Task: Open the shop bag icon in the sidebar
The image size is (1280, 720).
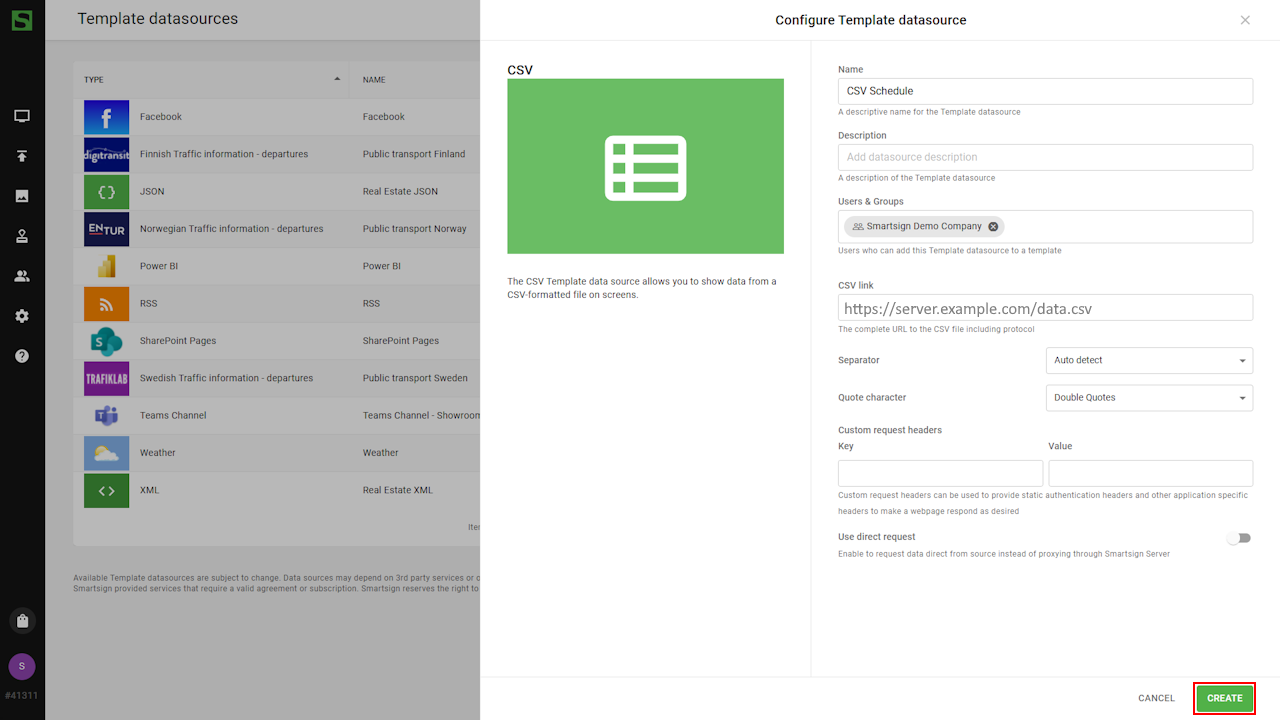Action: [x=22, y=621]
